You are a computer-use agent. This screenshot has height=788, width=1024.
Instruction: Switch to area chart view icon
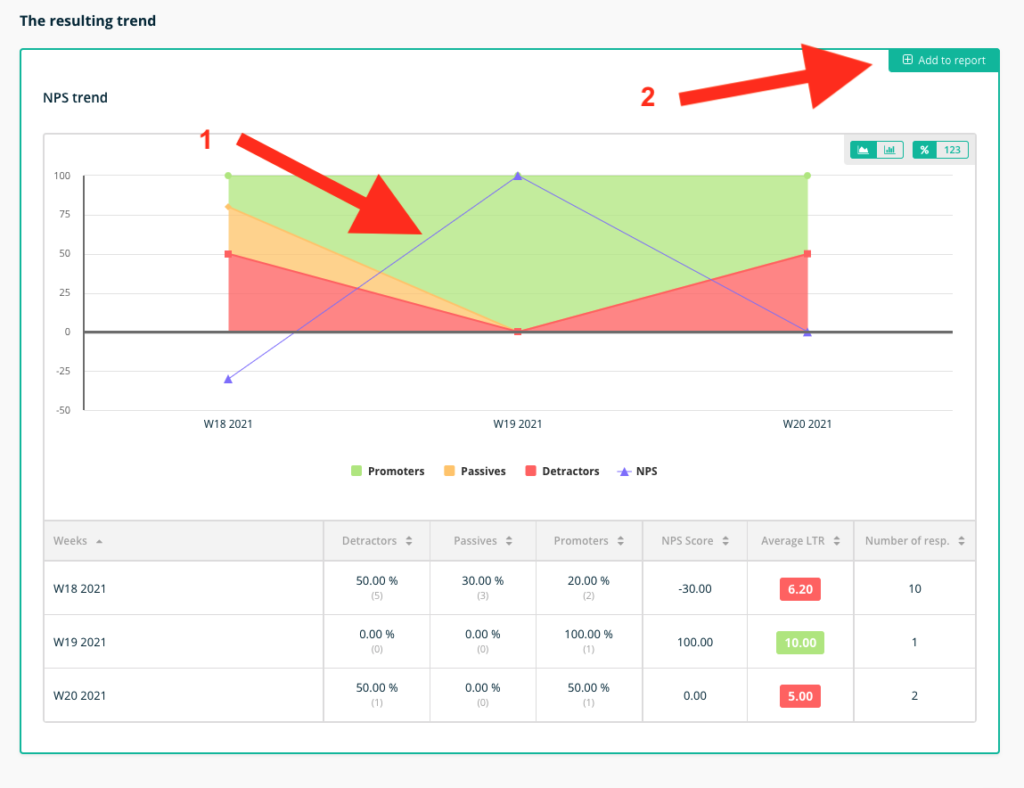point(863,150)
